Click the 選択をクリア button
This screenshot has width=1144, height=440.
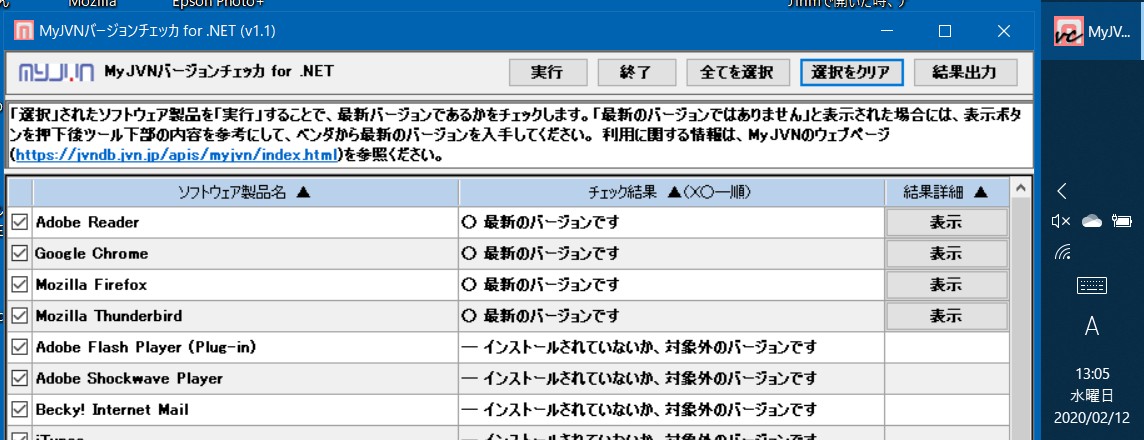coord(851,72)
